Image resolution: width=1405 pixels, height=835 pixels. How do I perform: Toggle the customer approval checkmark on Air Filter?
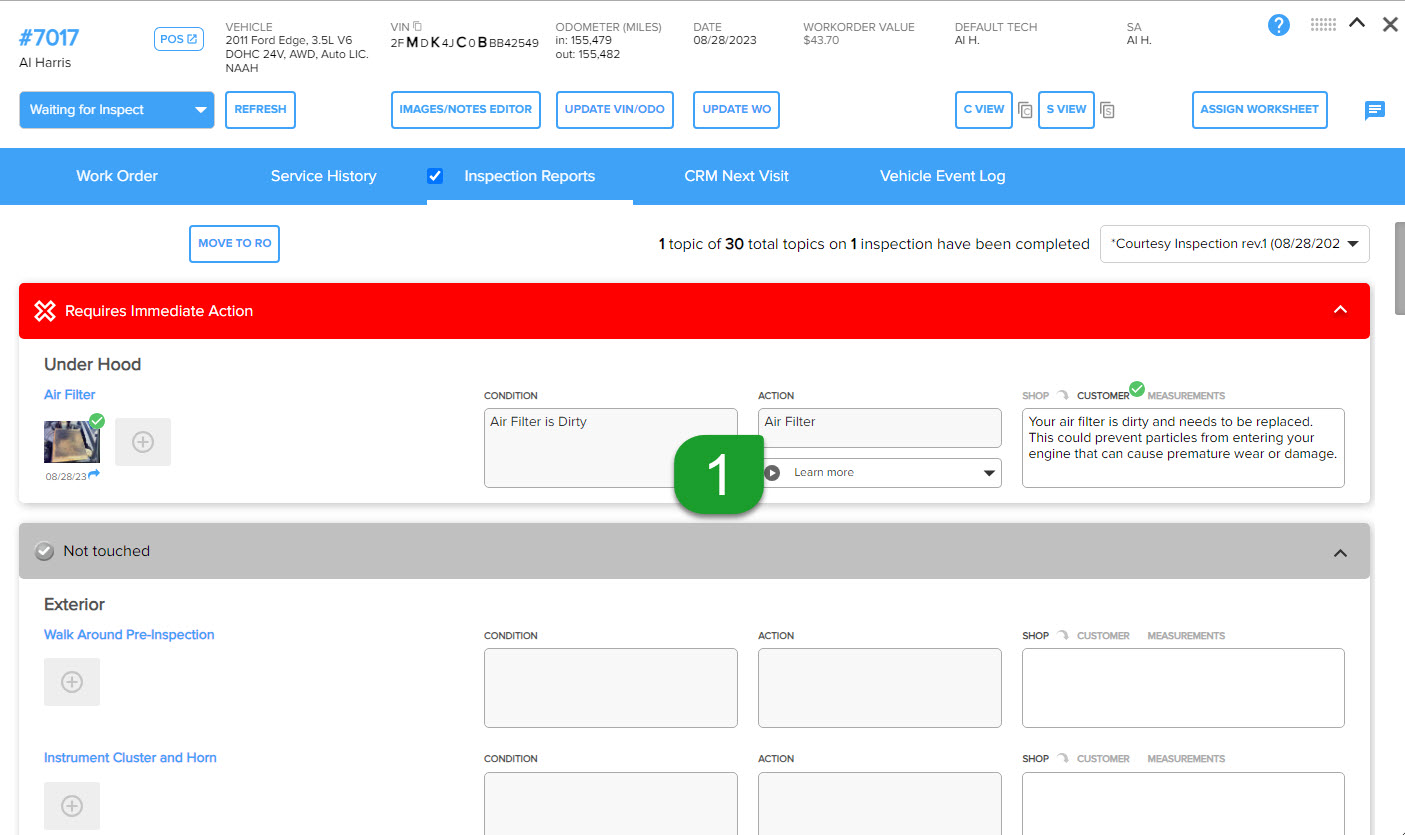tap(1136, 388)
